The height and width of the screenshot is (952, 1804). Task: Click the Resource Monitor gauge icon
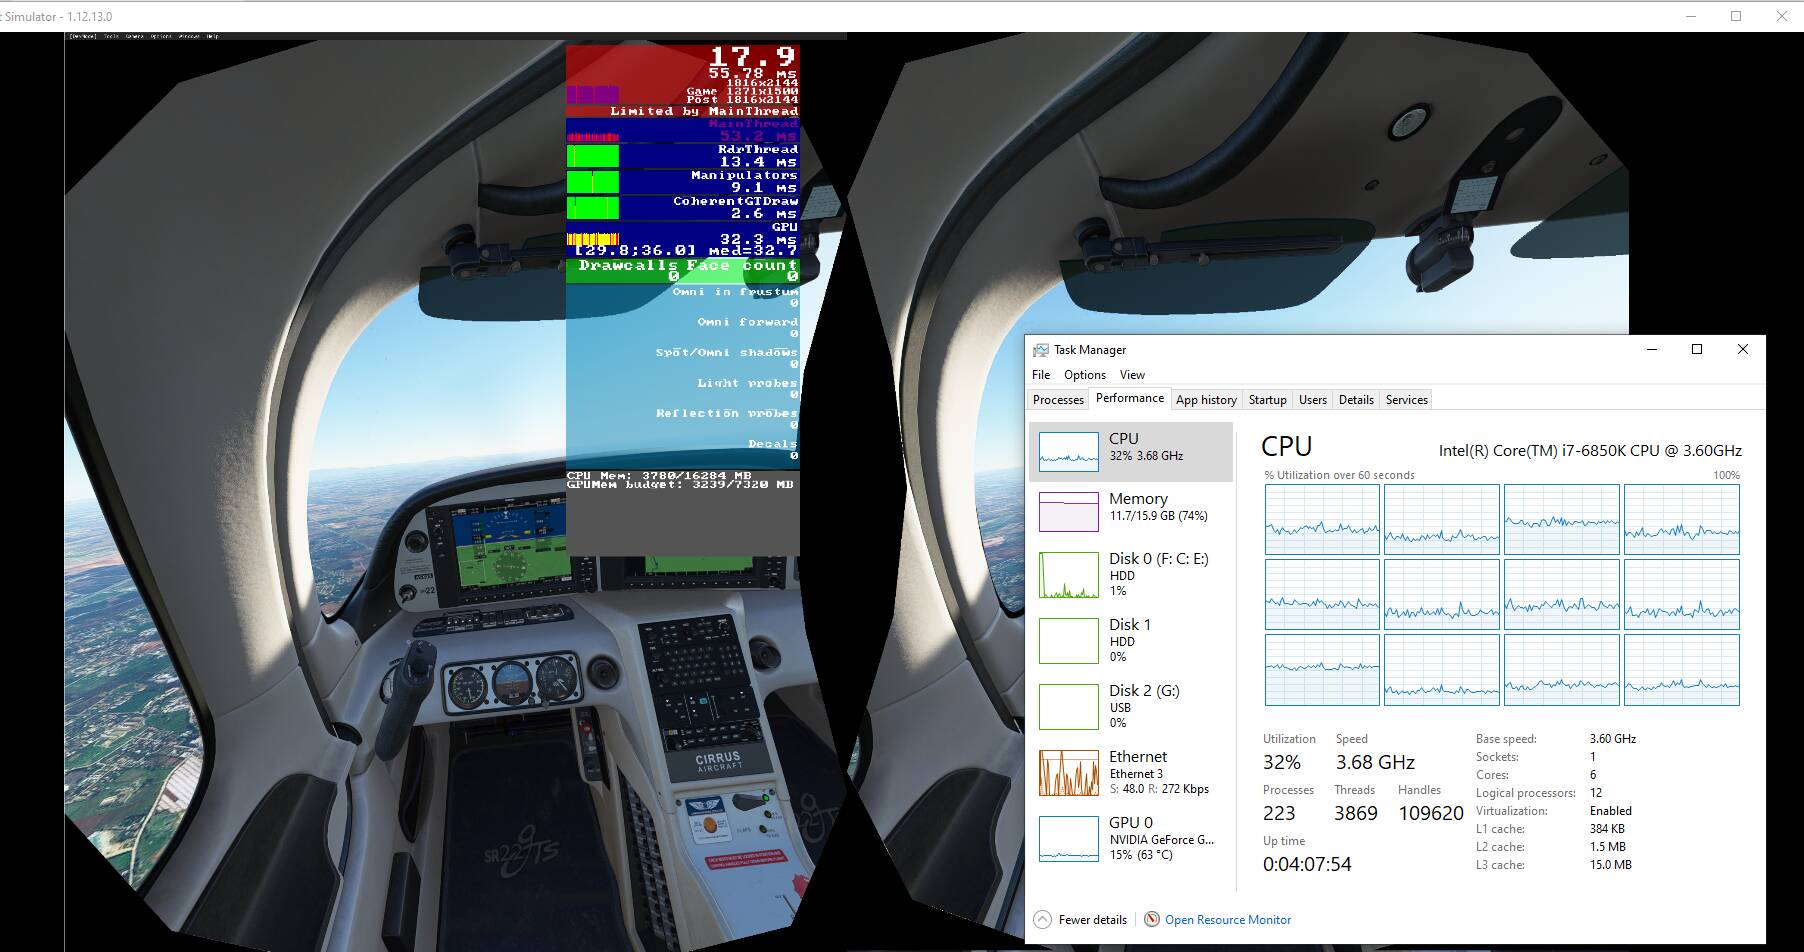tap(1152, 919)
